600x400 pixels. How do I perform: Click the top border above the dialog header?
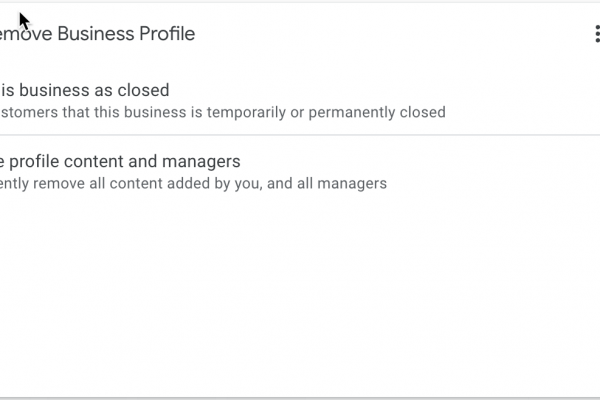pyautogui.click(x=300, y=2)
